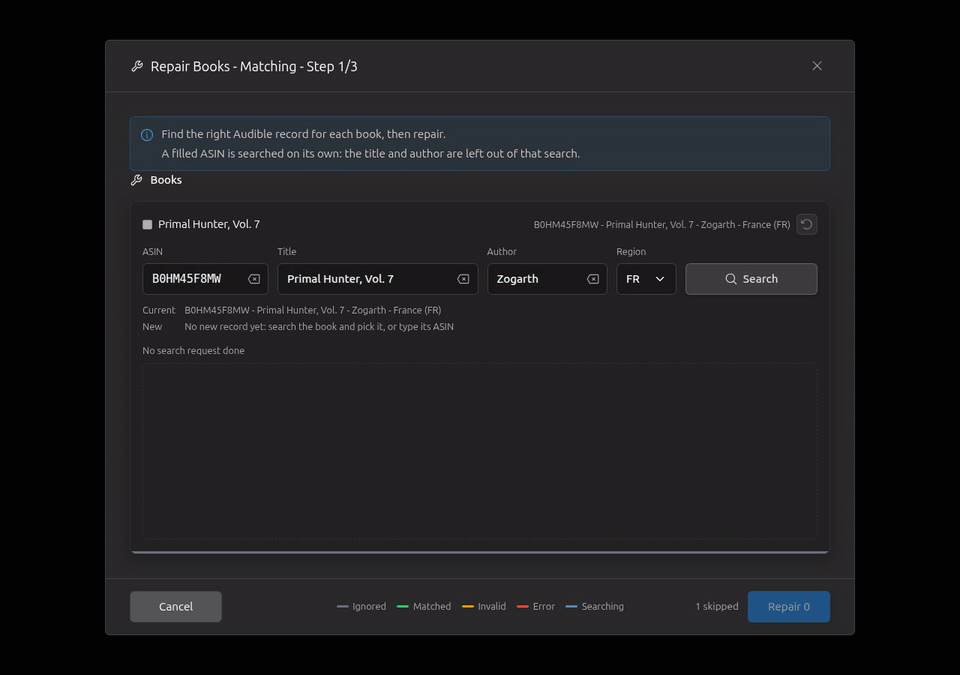Viewport: 960px width, 675px height.
Task: Reset the Primal Hunter, Vol. 7 match
Action: click(x=806, y=224)
